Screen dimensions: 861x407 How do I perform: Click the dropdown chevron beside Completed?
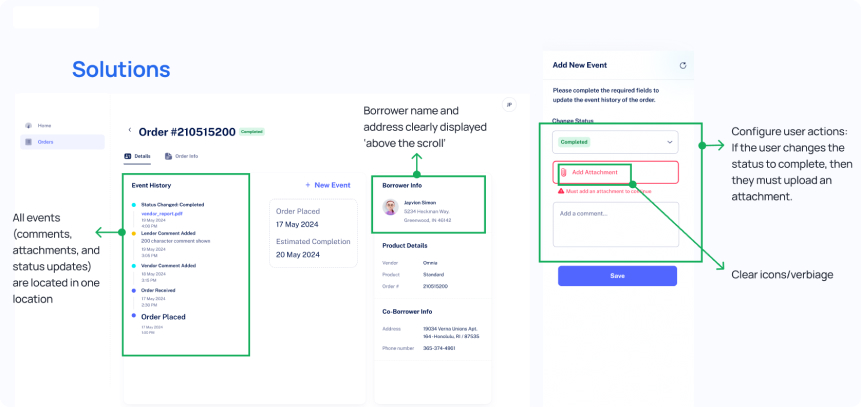669,142
